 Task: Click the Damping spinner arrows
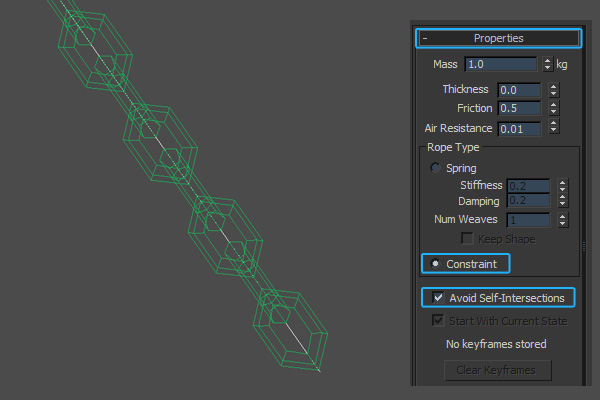[x=562, y=200]
